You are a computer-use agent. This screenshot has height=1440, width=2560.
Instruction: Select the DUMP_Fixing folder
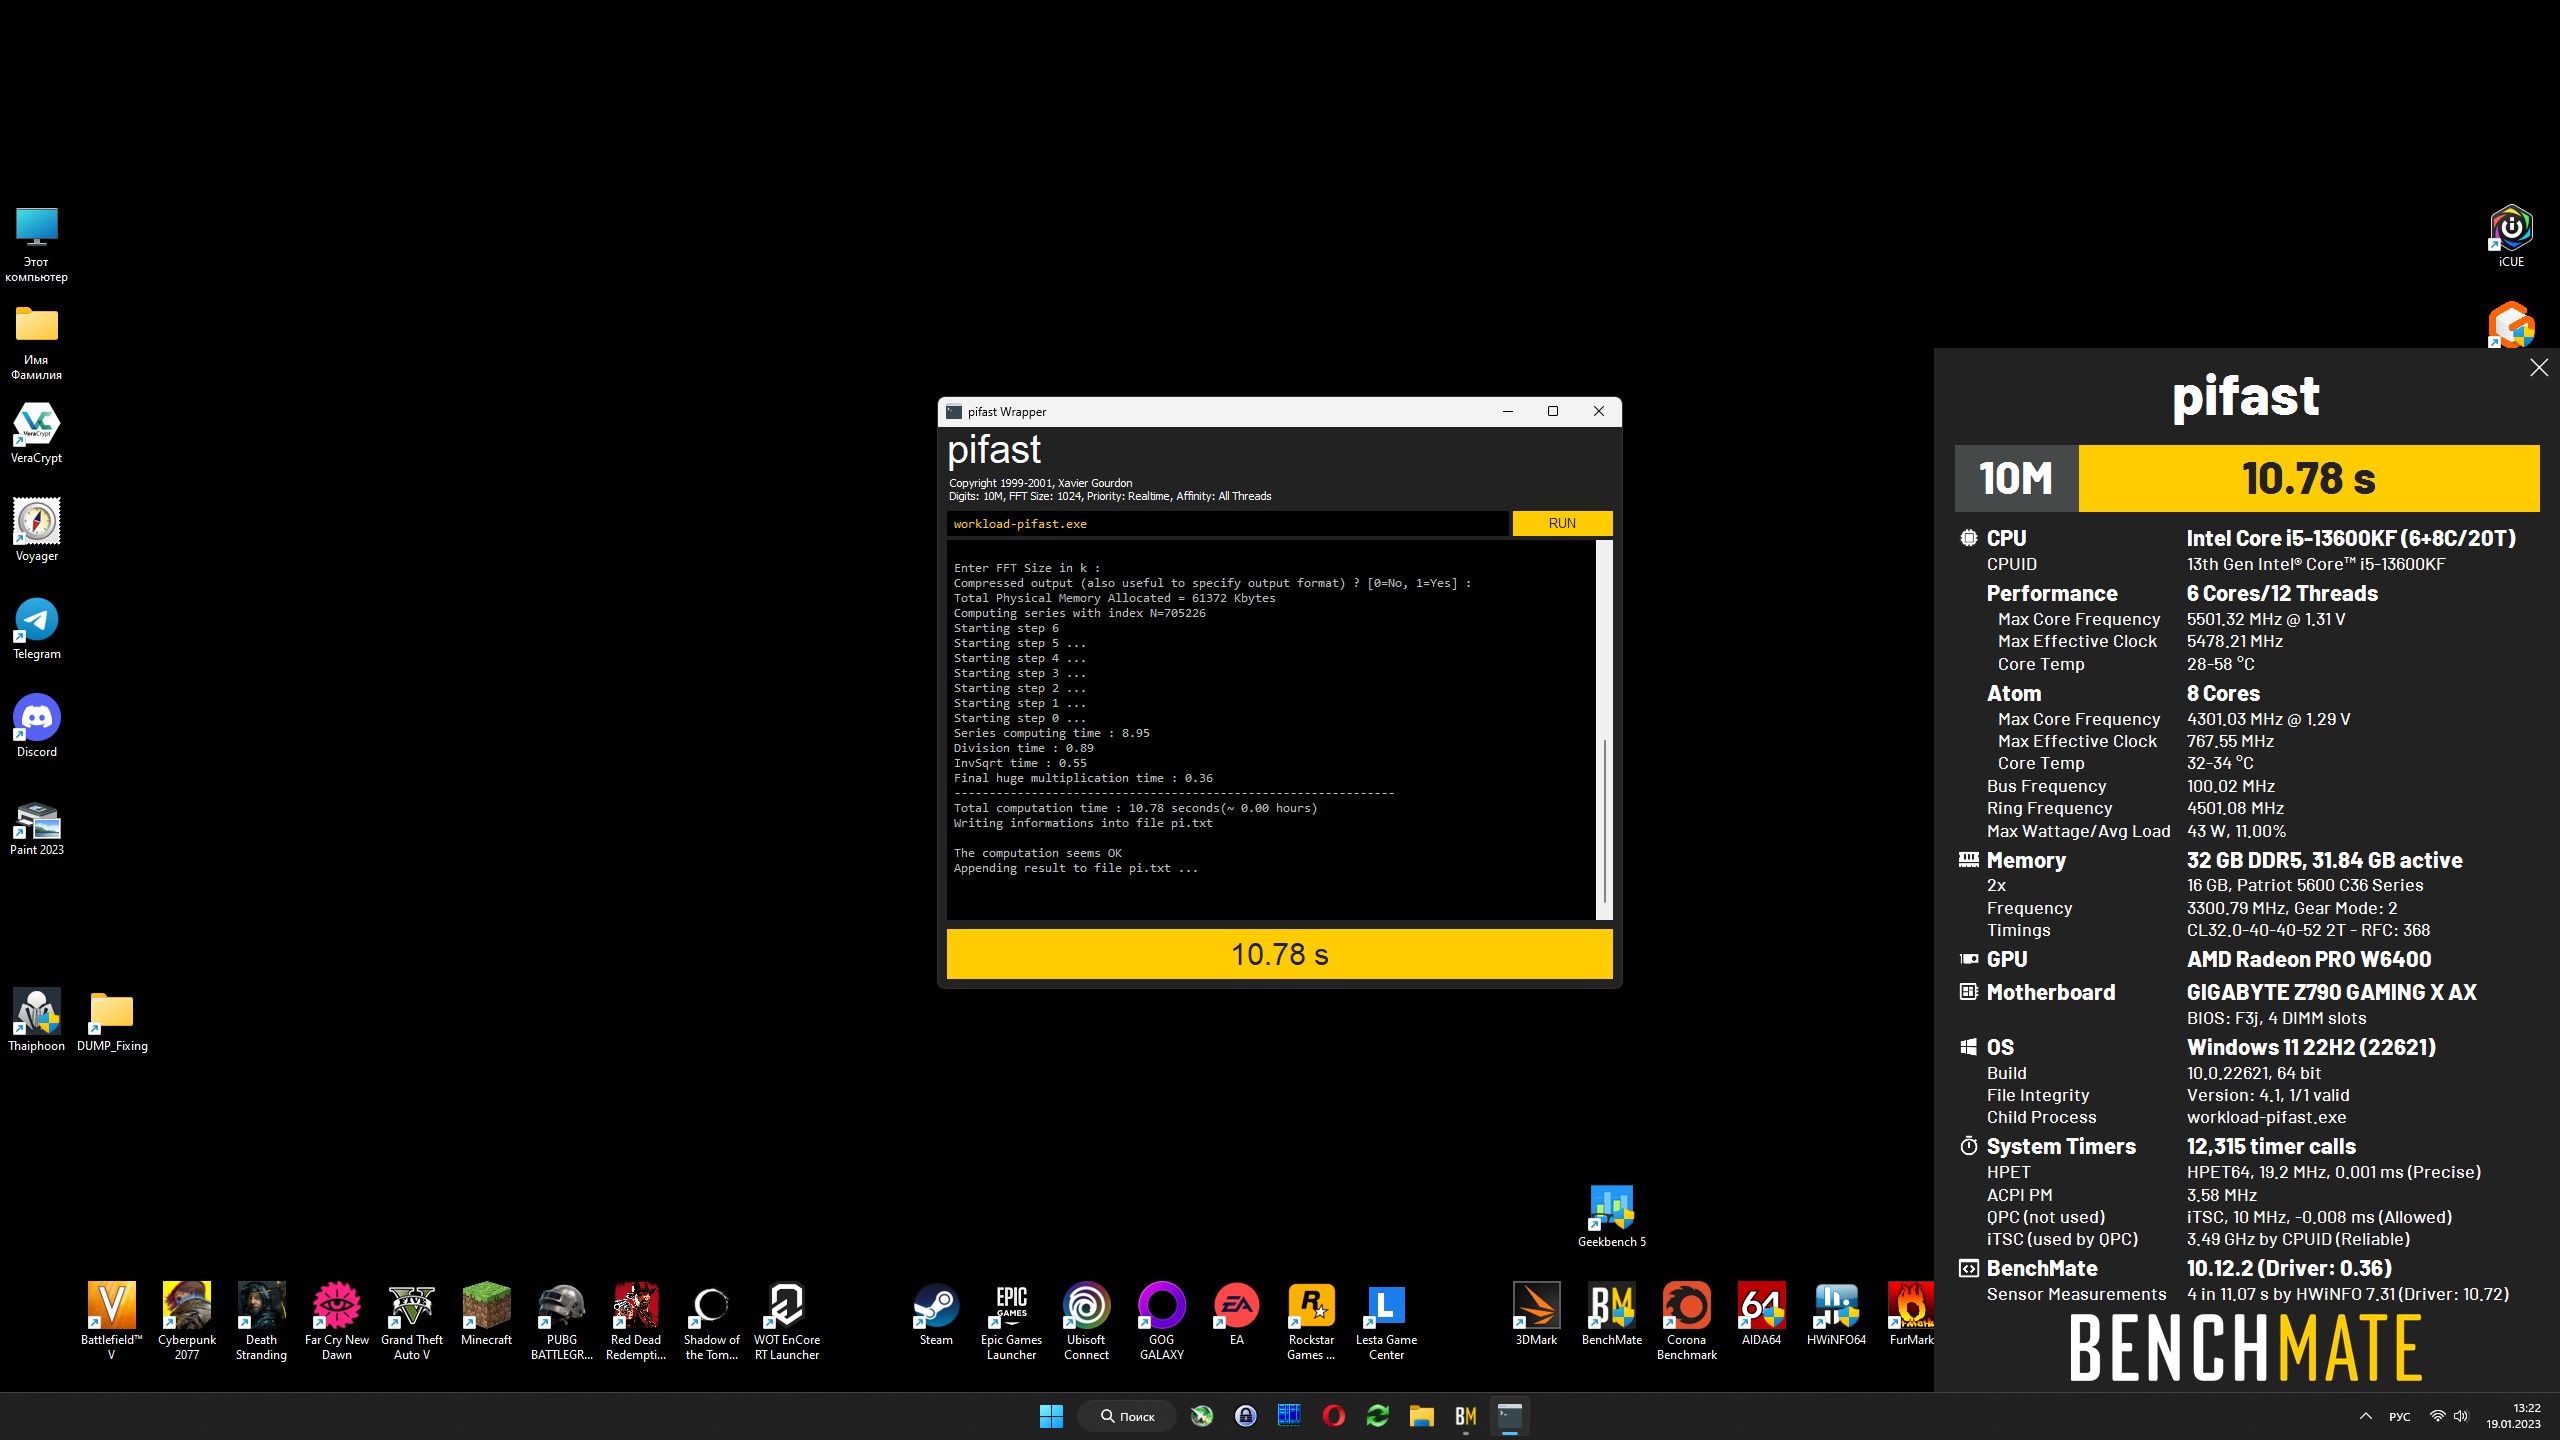pyautogui.click(x=112, y=1021)
